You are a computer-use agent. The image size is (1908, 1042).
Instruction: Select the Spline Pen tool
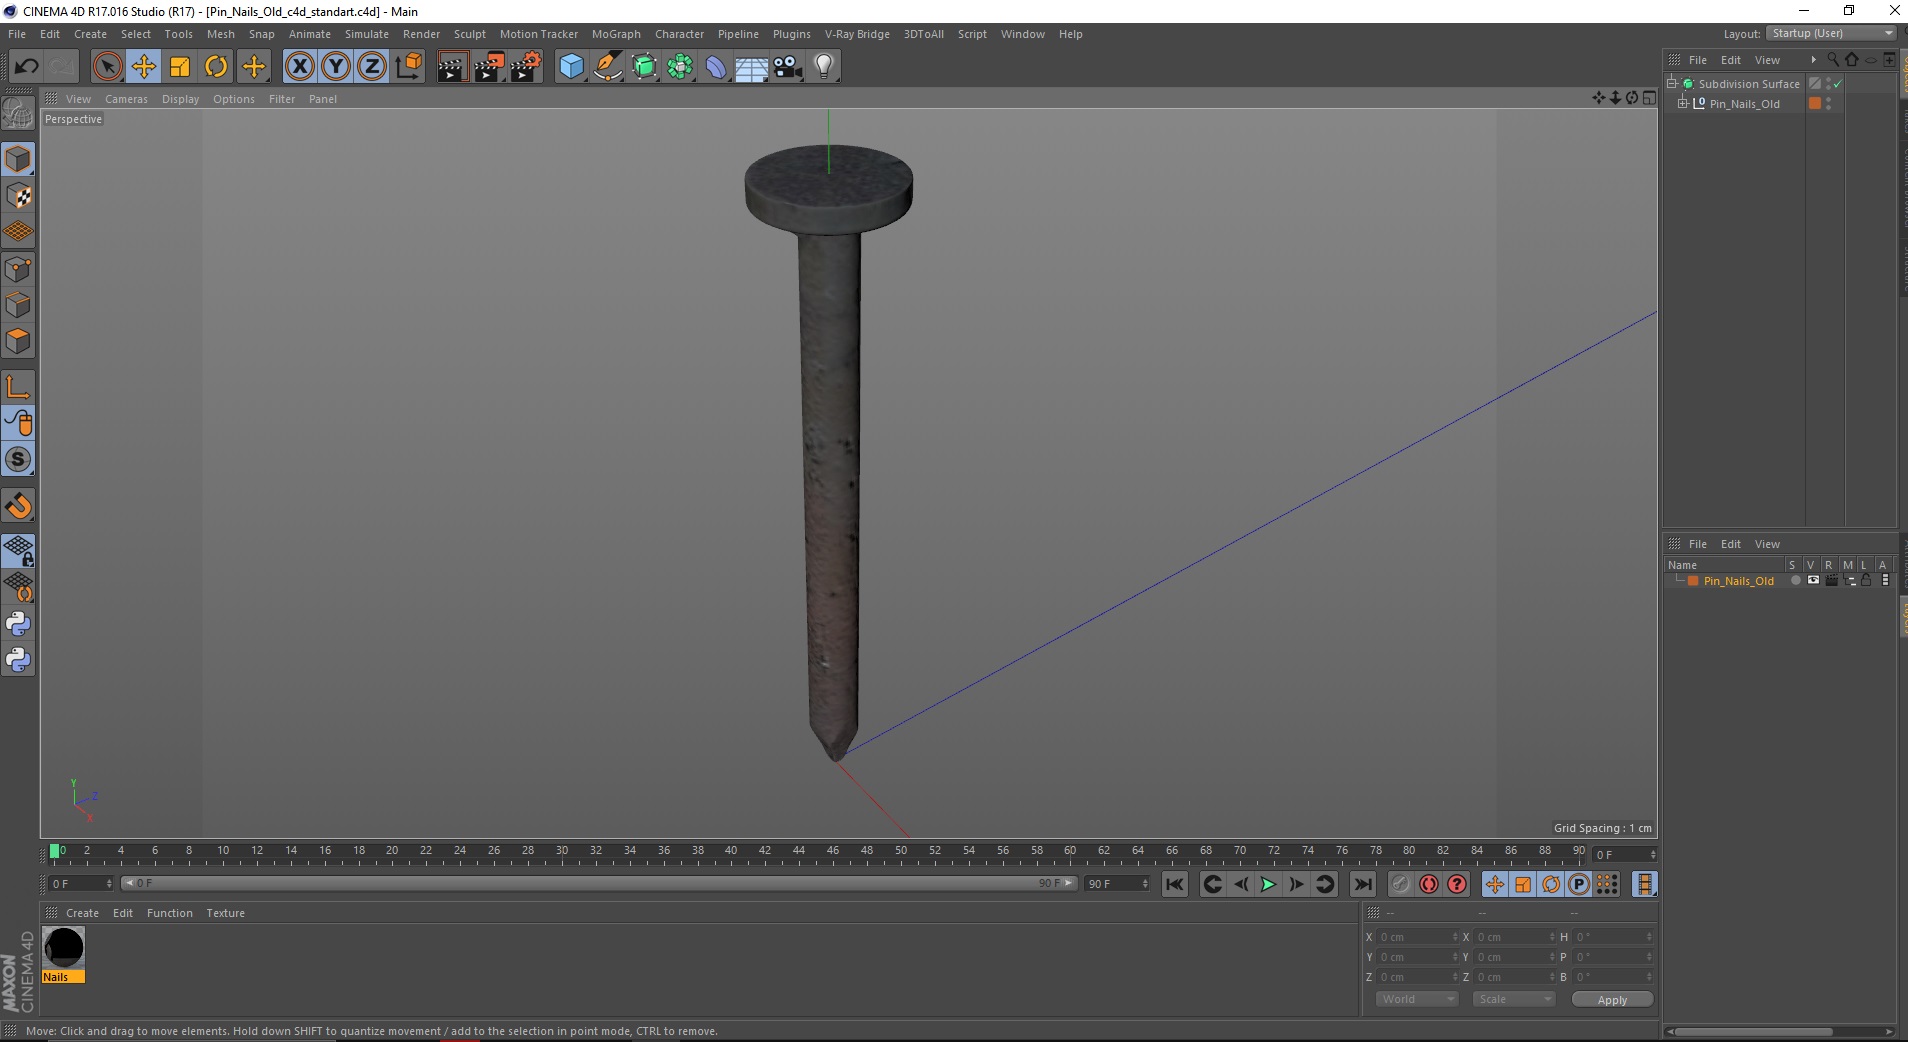[607, 67]
